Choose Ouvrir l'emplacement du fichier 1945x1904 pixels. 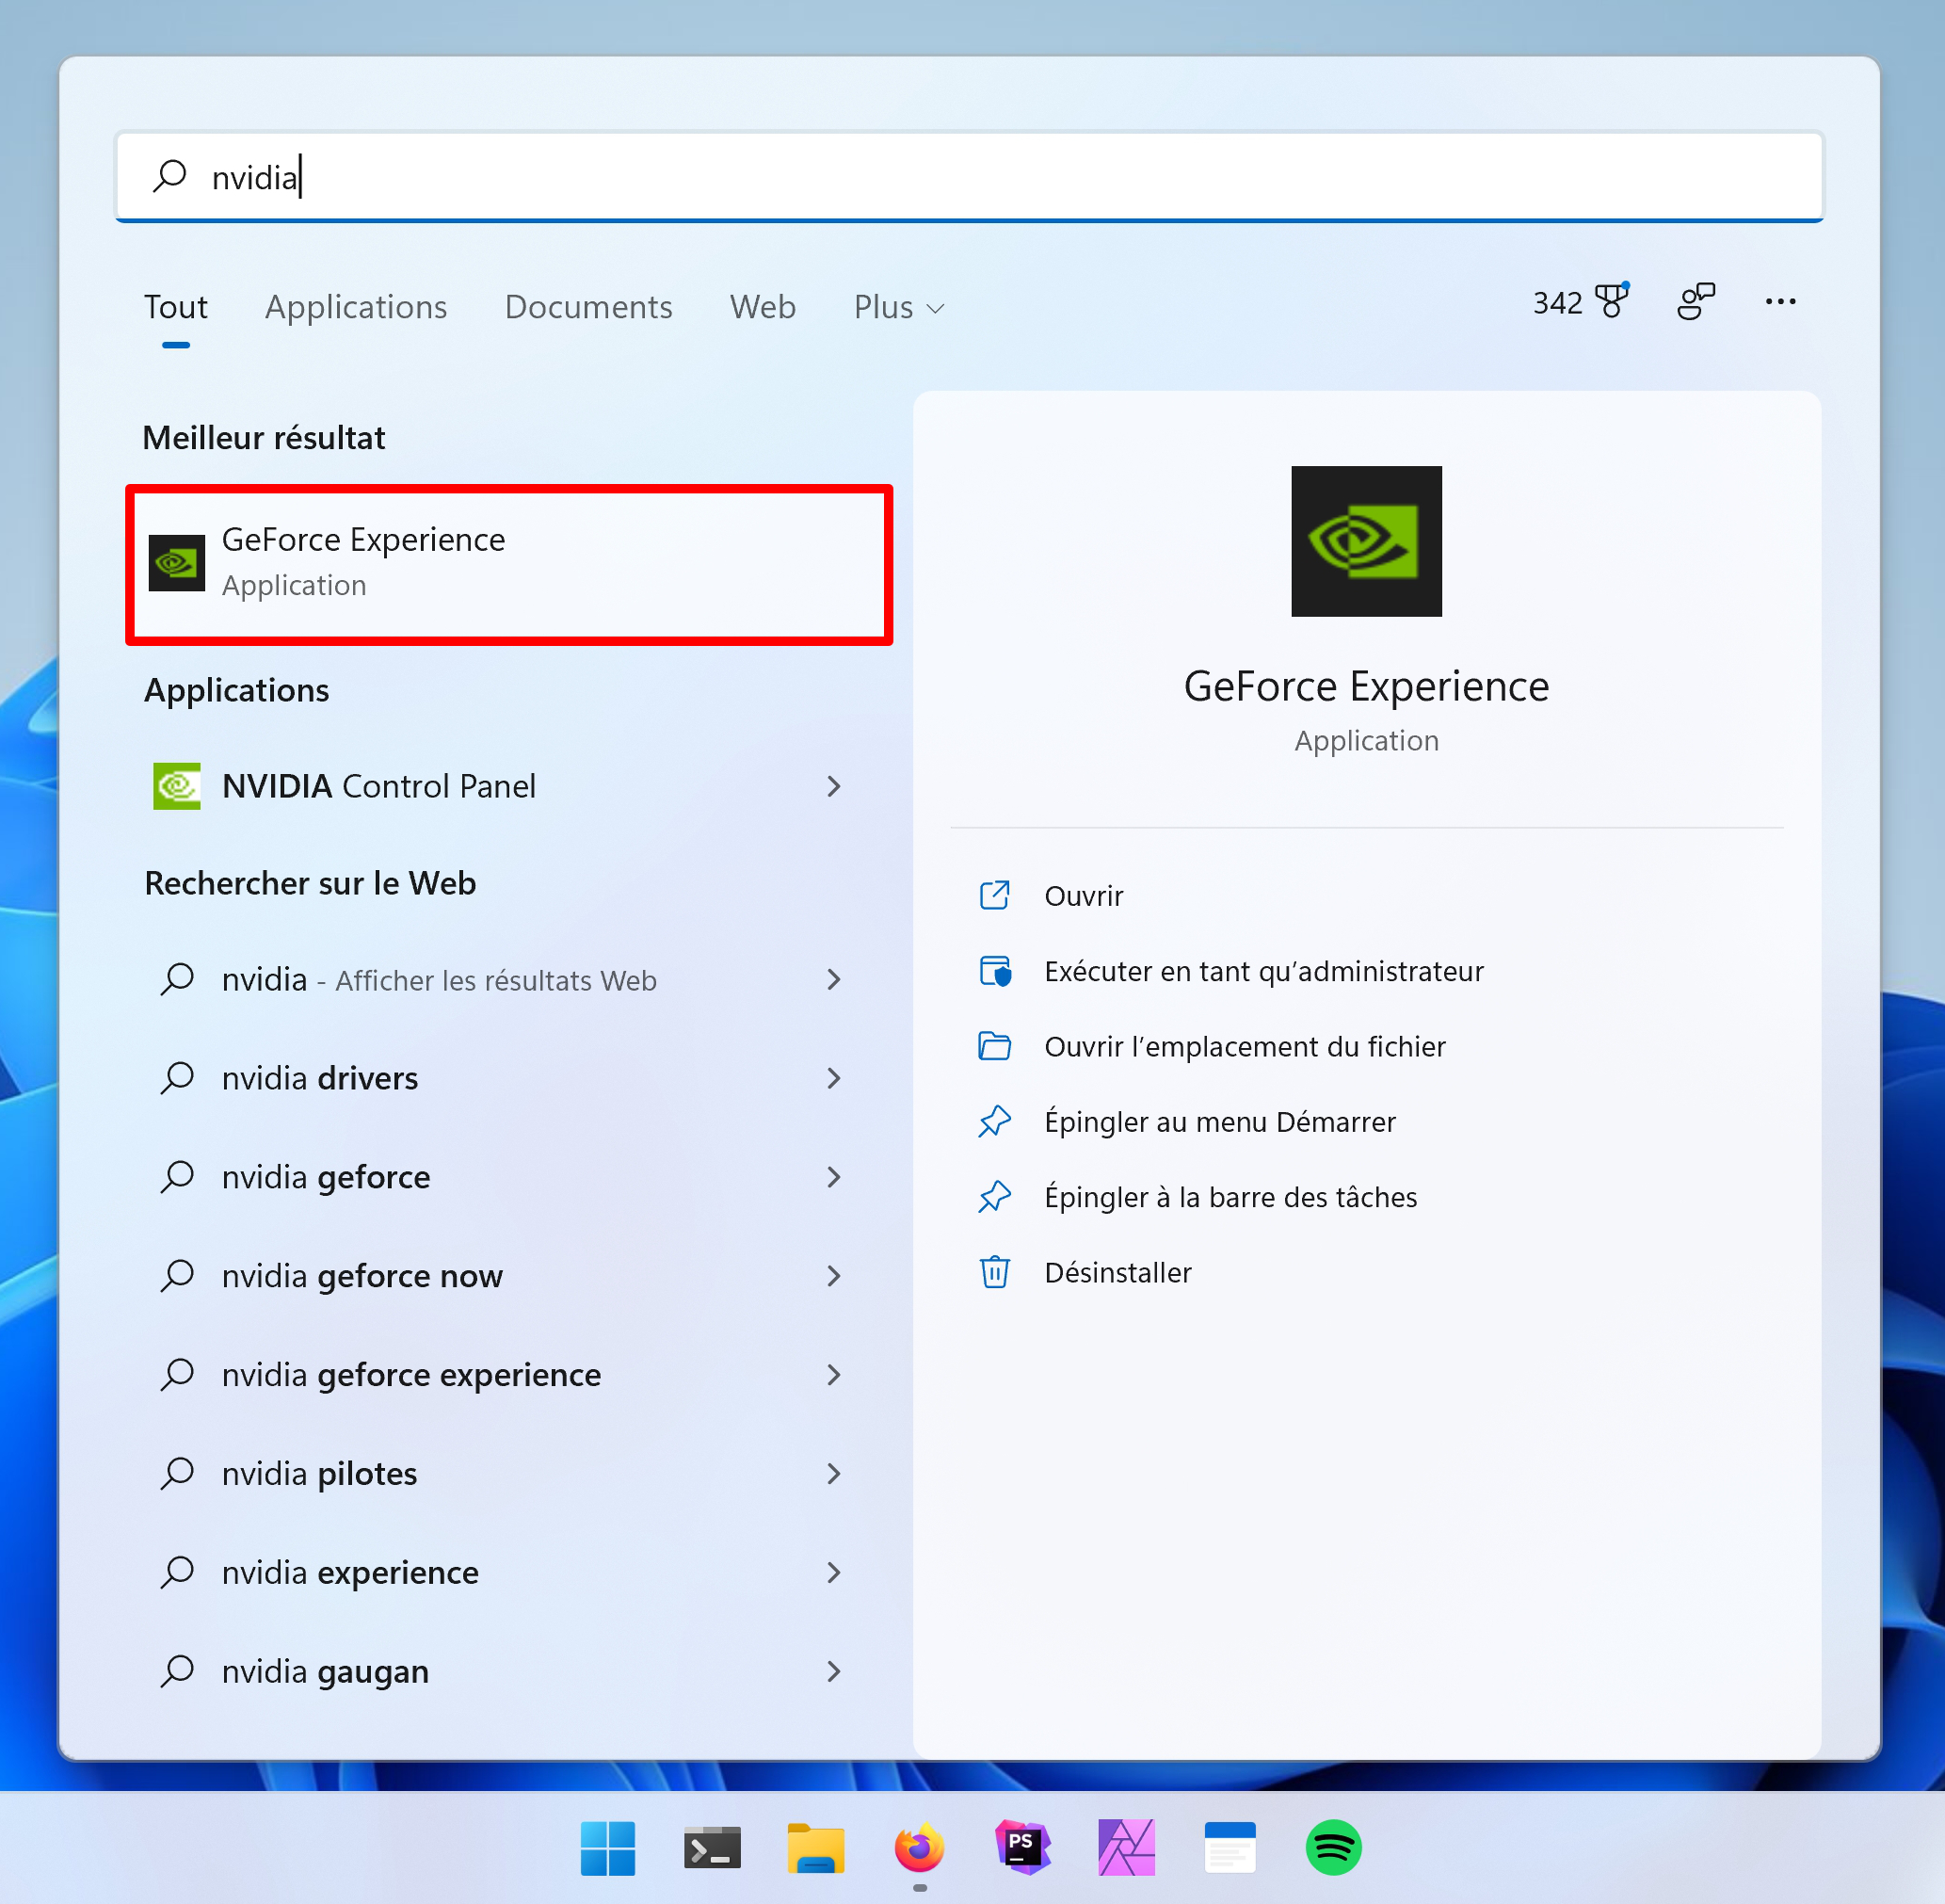1245,1046
